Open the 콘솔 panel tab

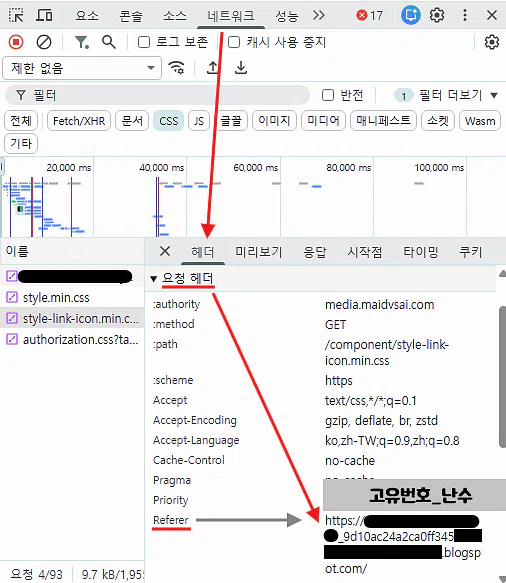130,16
